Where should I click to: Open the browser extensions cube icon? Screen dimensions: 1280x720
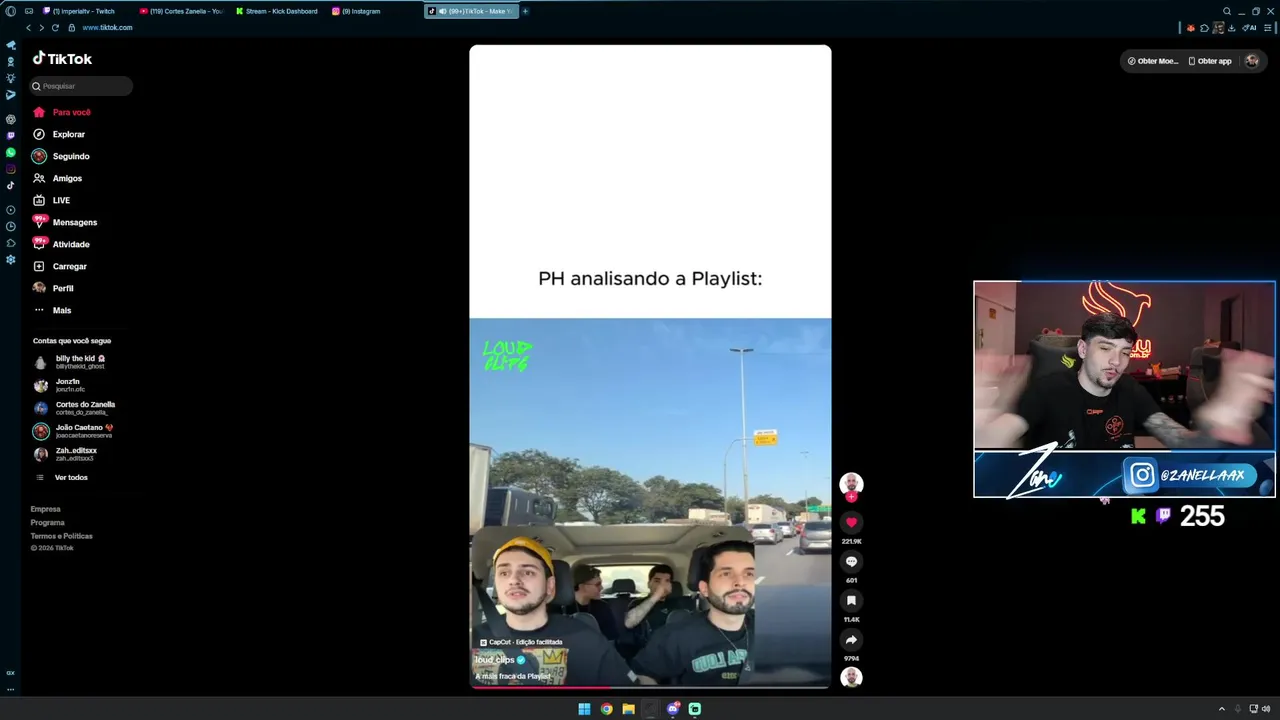[1204, 28]
